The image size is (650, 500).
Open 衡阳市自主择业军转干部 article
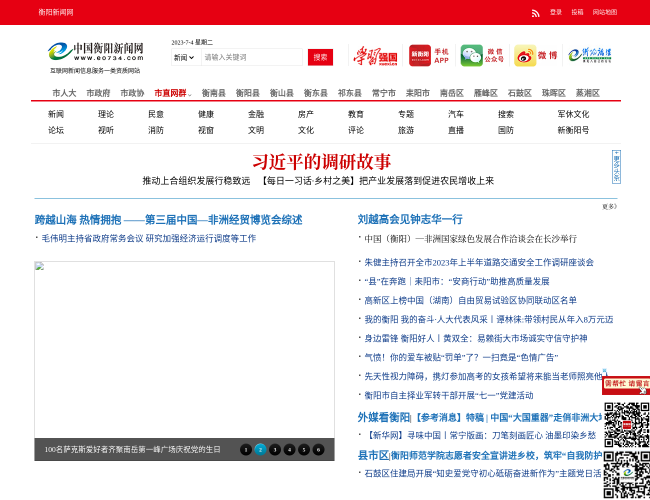[x=449, y=396]
